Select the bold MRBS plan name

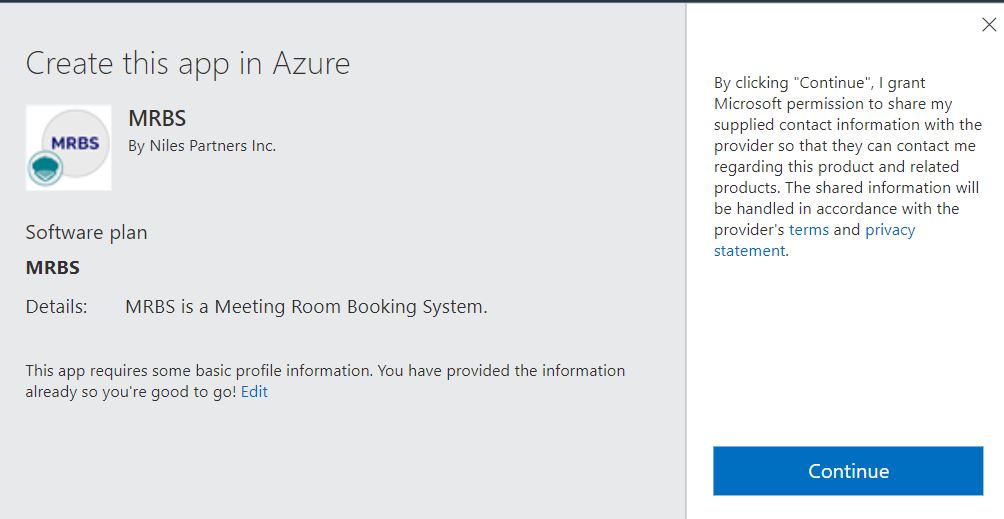coord(52,268)
